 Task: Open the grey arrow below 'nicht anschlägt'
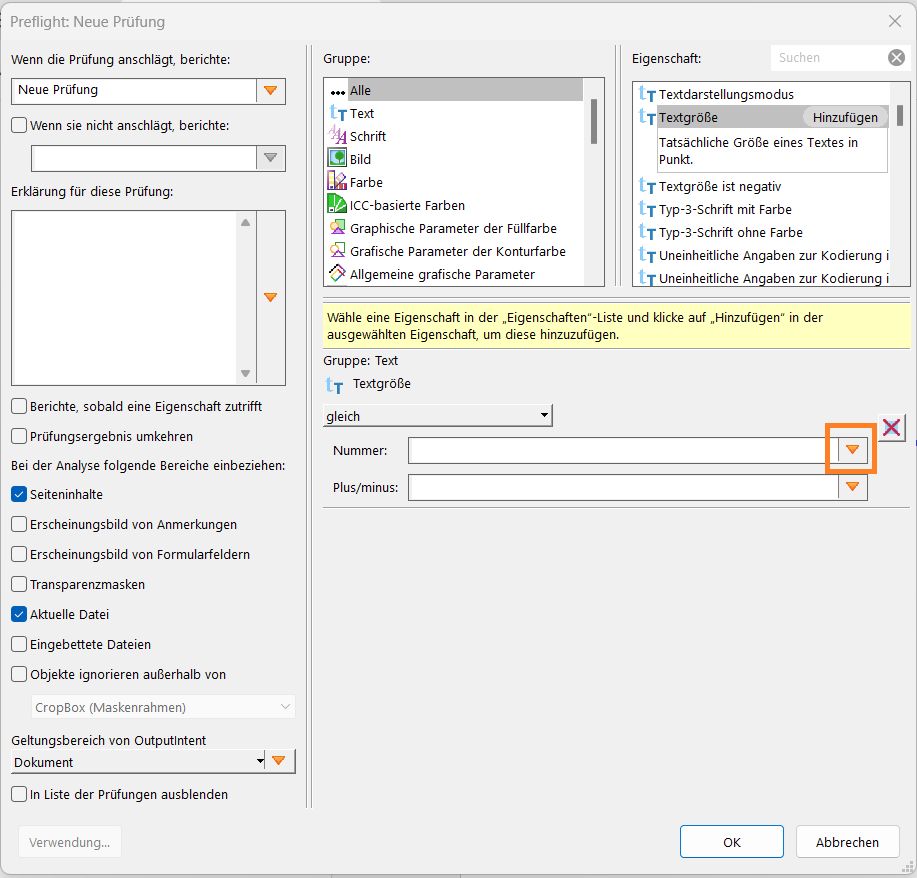[x=270, y=158]
